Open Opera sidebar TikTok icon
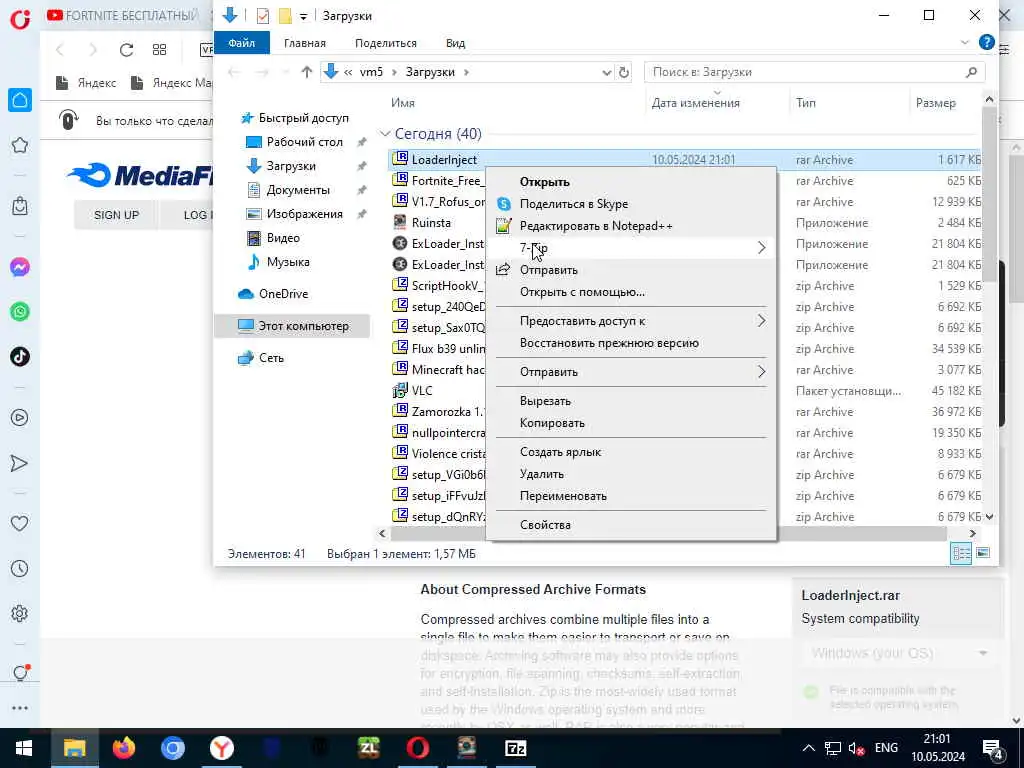 (20, 357)
